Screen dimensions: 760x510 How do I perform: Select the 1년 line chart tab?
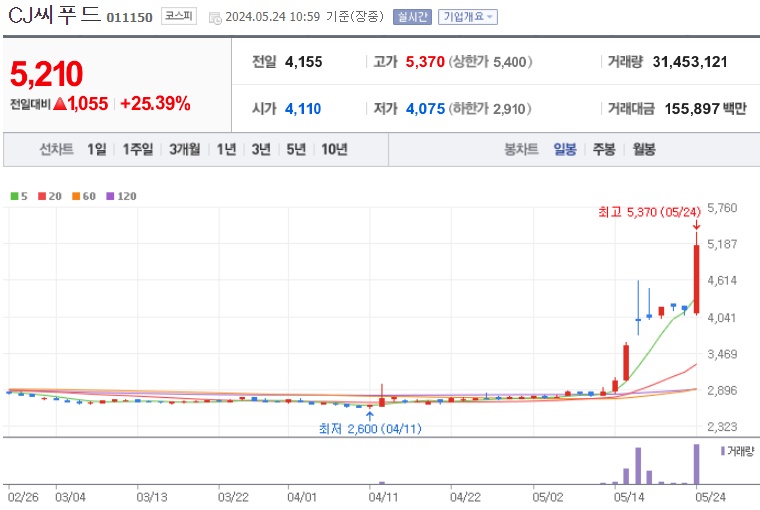click(x=226, y=149)
